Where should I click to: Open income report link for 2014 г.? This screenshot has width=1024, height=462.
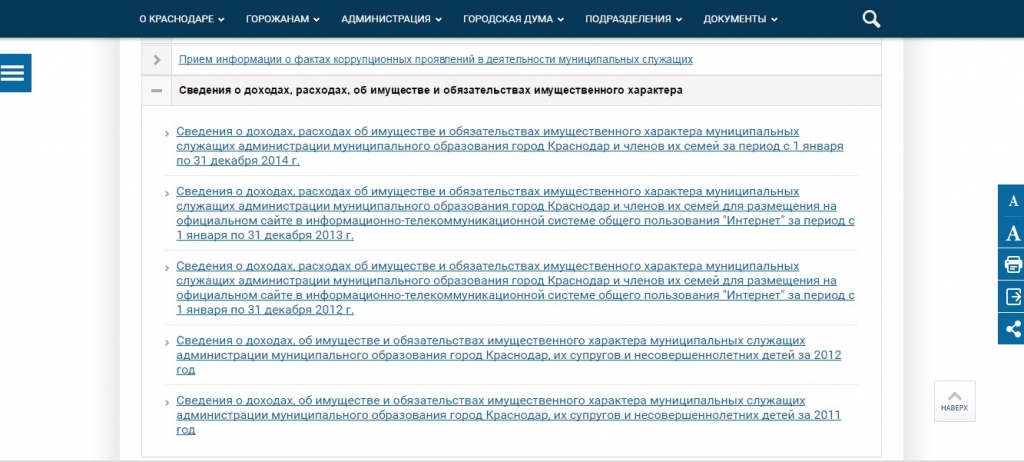pos(510,146)
